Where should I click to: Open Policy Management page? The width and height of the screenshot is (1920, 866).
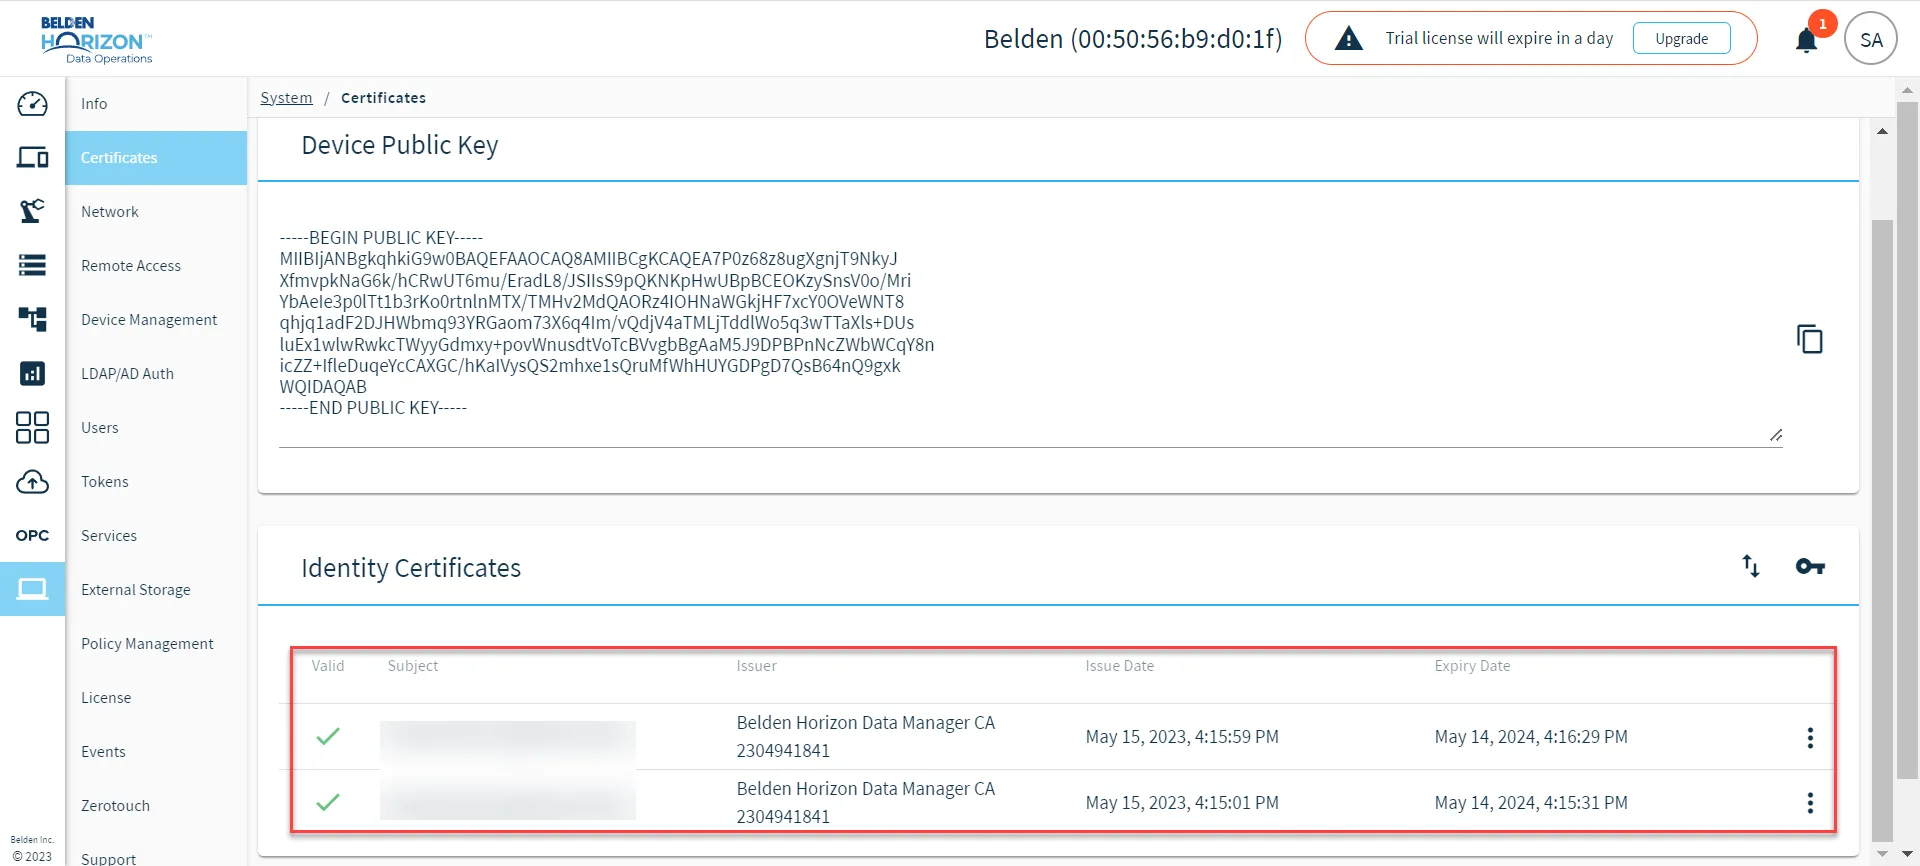coord(156,643)
